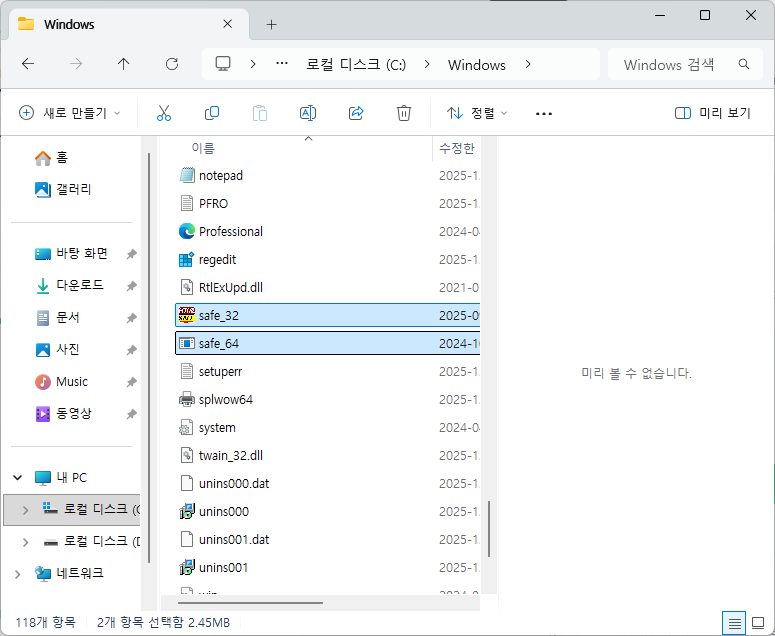Click the Paste clipboard icon
This screenshot has height=636, width=775.
pyautogui.click(x=260, y=113)
